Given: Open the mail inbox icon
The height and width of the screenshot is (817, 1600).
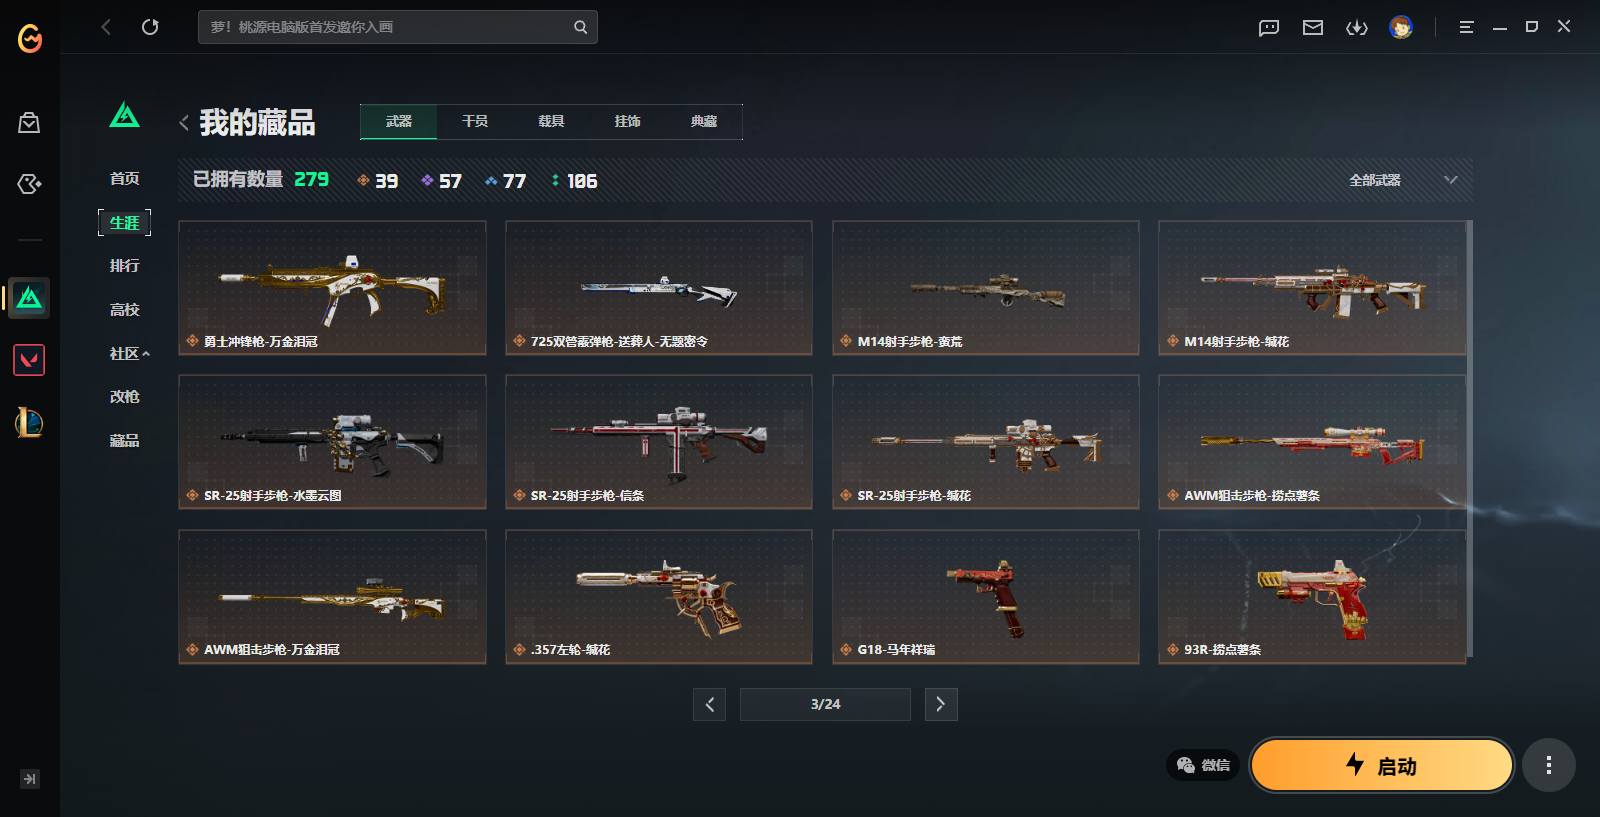Looking at the screenshot, I should pos(1313,27).
